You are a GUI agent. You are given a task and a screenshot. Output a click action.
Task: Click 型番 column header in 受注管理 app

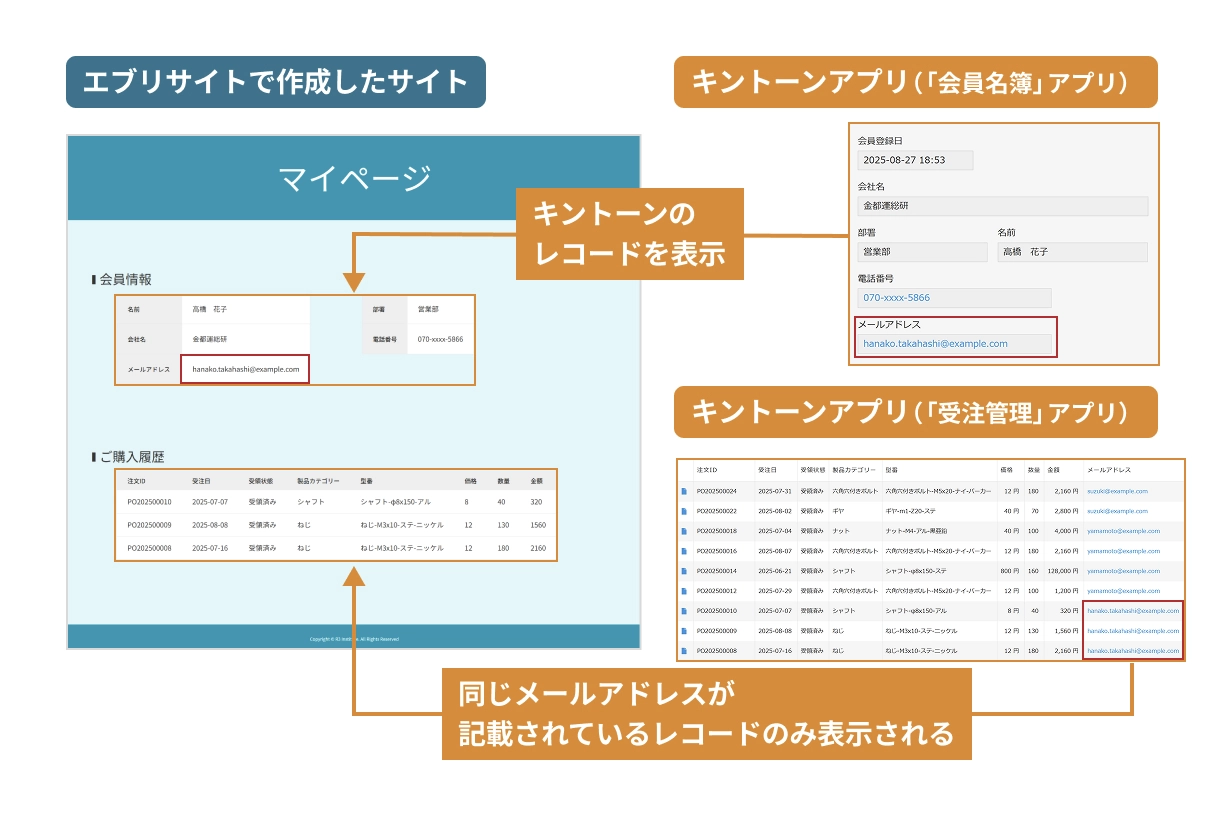point(892,470)
